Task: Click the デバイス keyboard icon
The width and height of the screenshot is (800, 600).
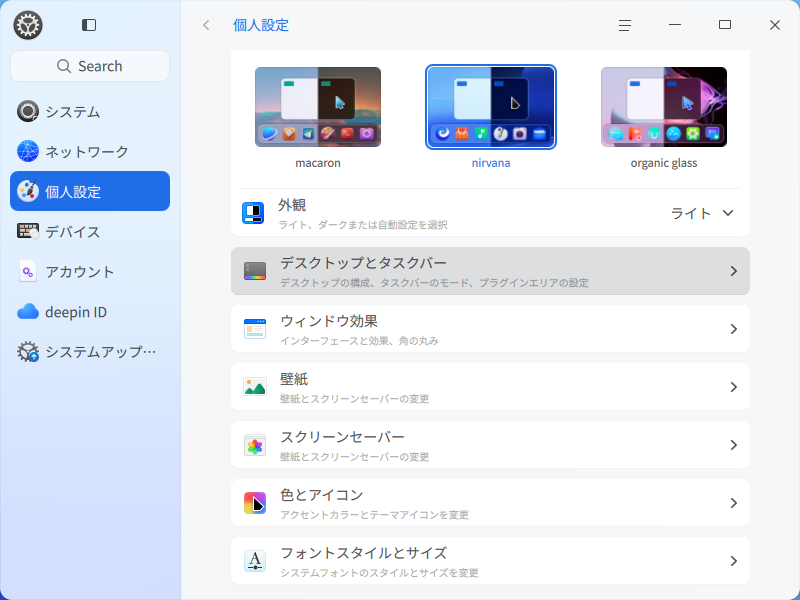Action: (x=28, y=231)
